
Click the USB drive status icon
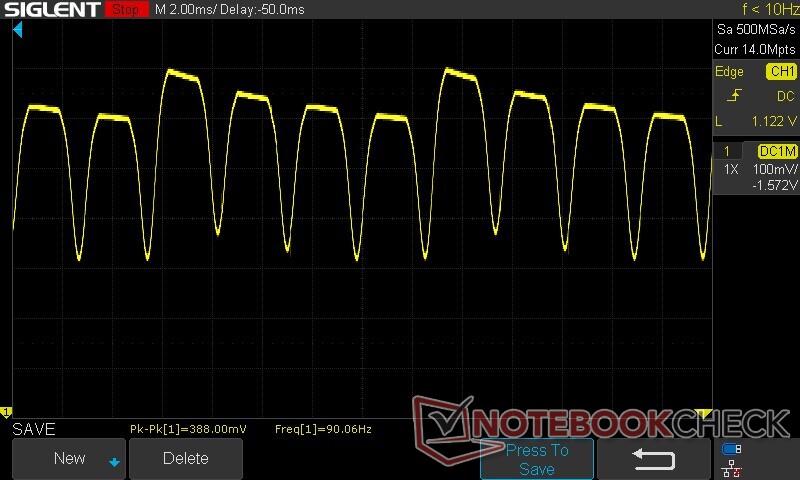(x=732, y=449)
